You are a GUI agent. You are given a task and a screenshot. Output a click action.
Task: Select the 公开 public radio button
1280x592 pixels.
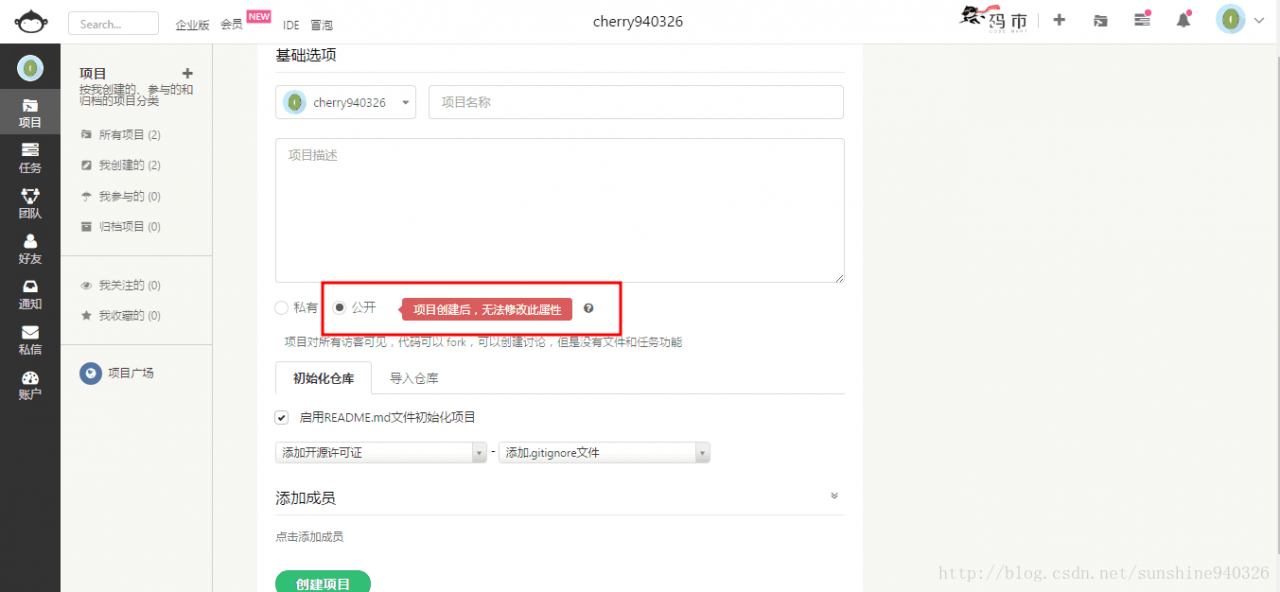tap(339, 308)
